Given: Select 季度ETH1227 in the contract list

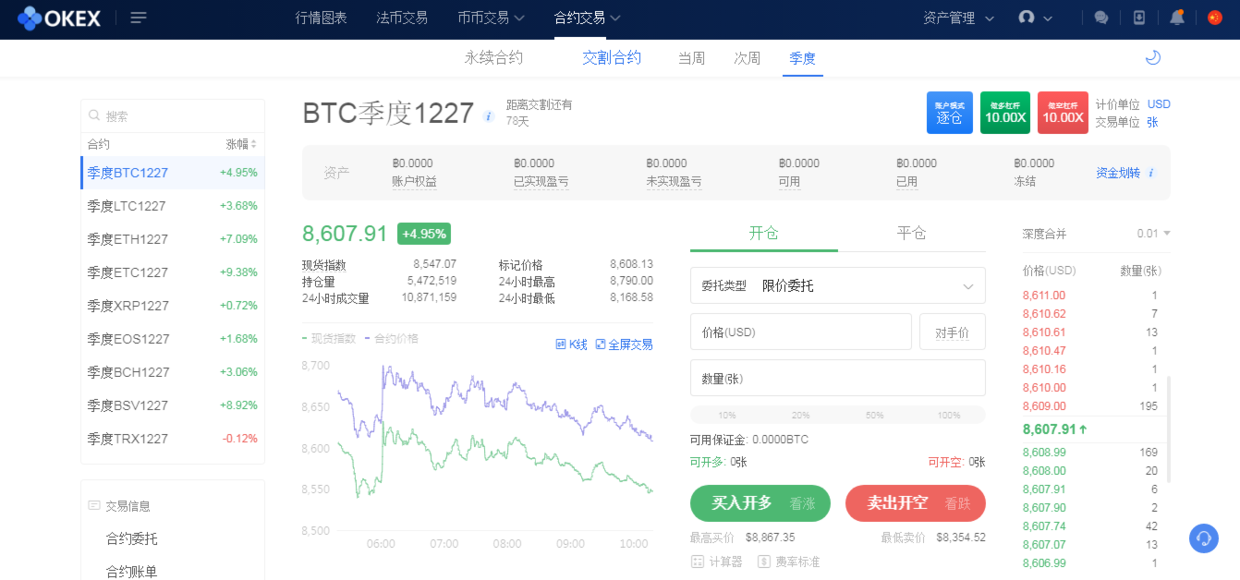Looking at the screenshot, I should click(172, 239).
